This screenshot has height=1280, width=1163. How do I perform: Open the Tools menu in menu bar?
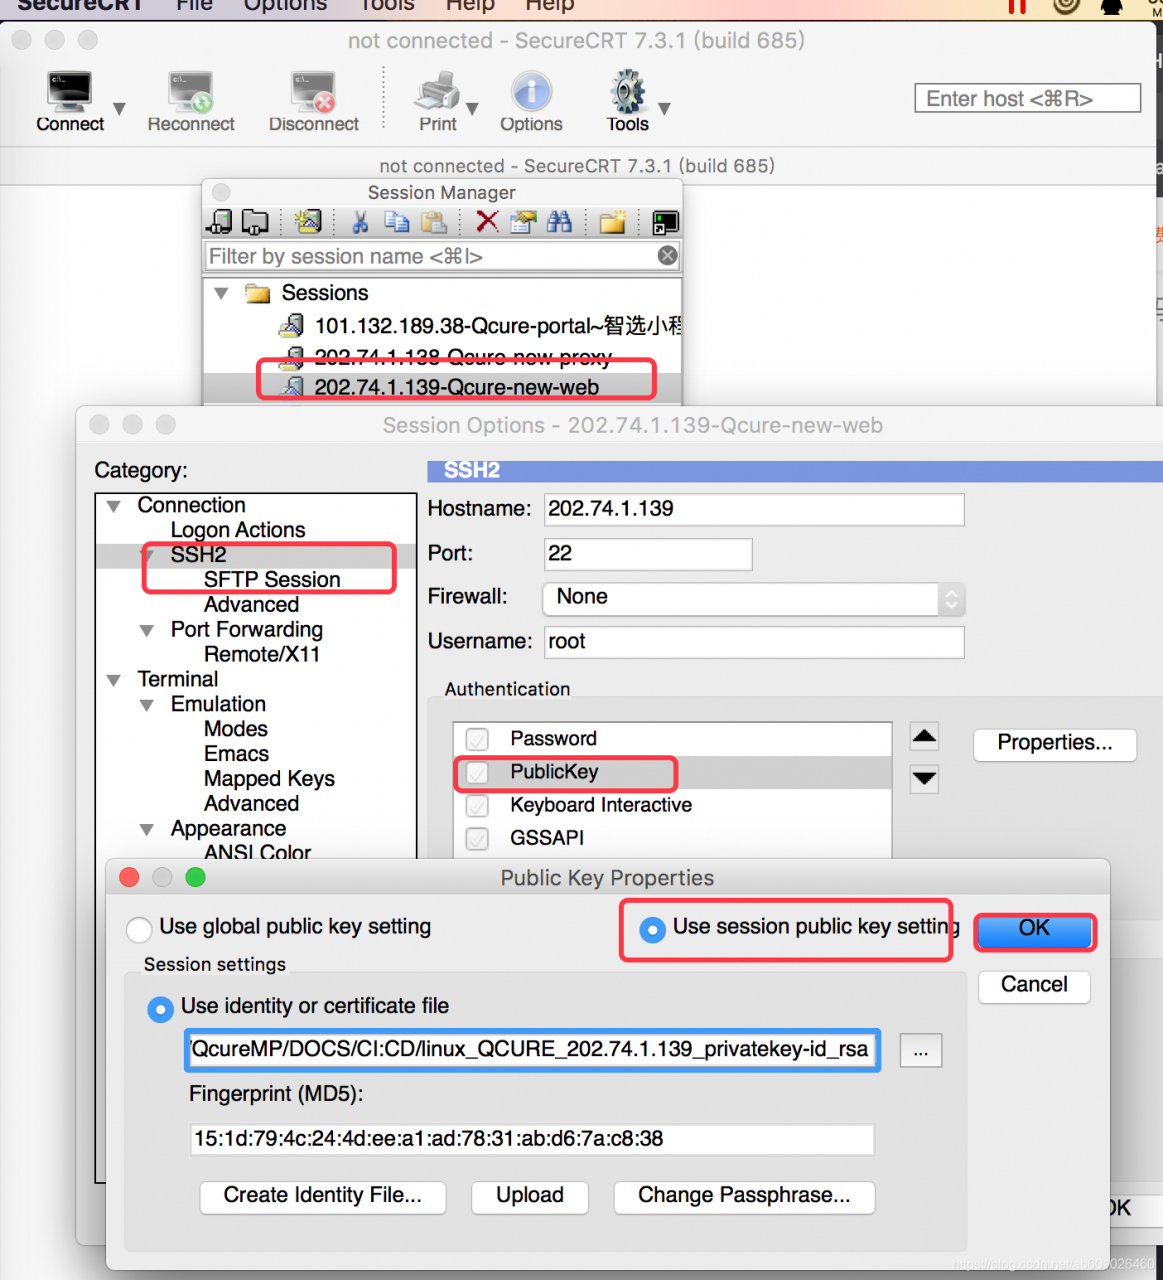pyautogui.click(x=387, y=5)
